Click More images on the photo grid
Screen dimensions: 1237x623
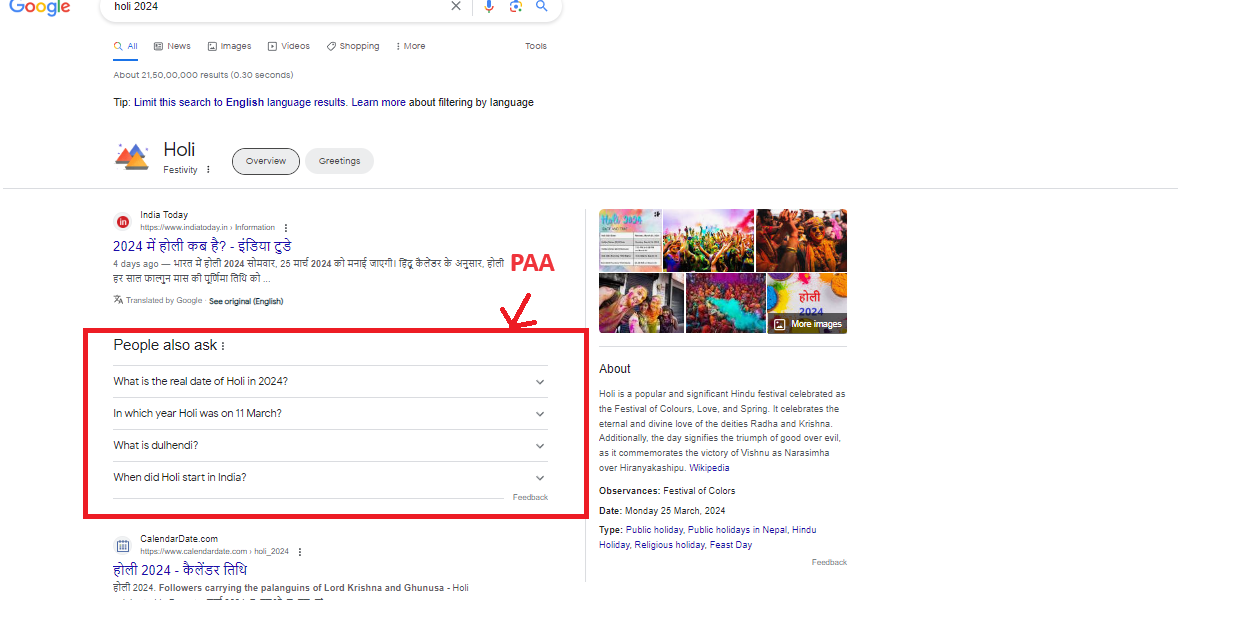(x=807, y=324)
